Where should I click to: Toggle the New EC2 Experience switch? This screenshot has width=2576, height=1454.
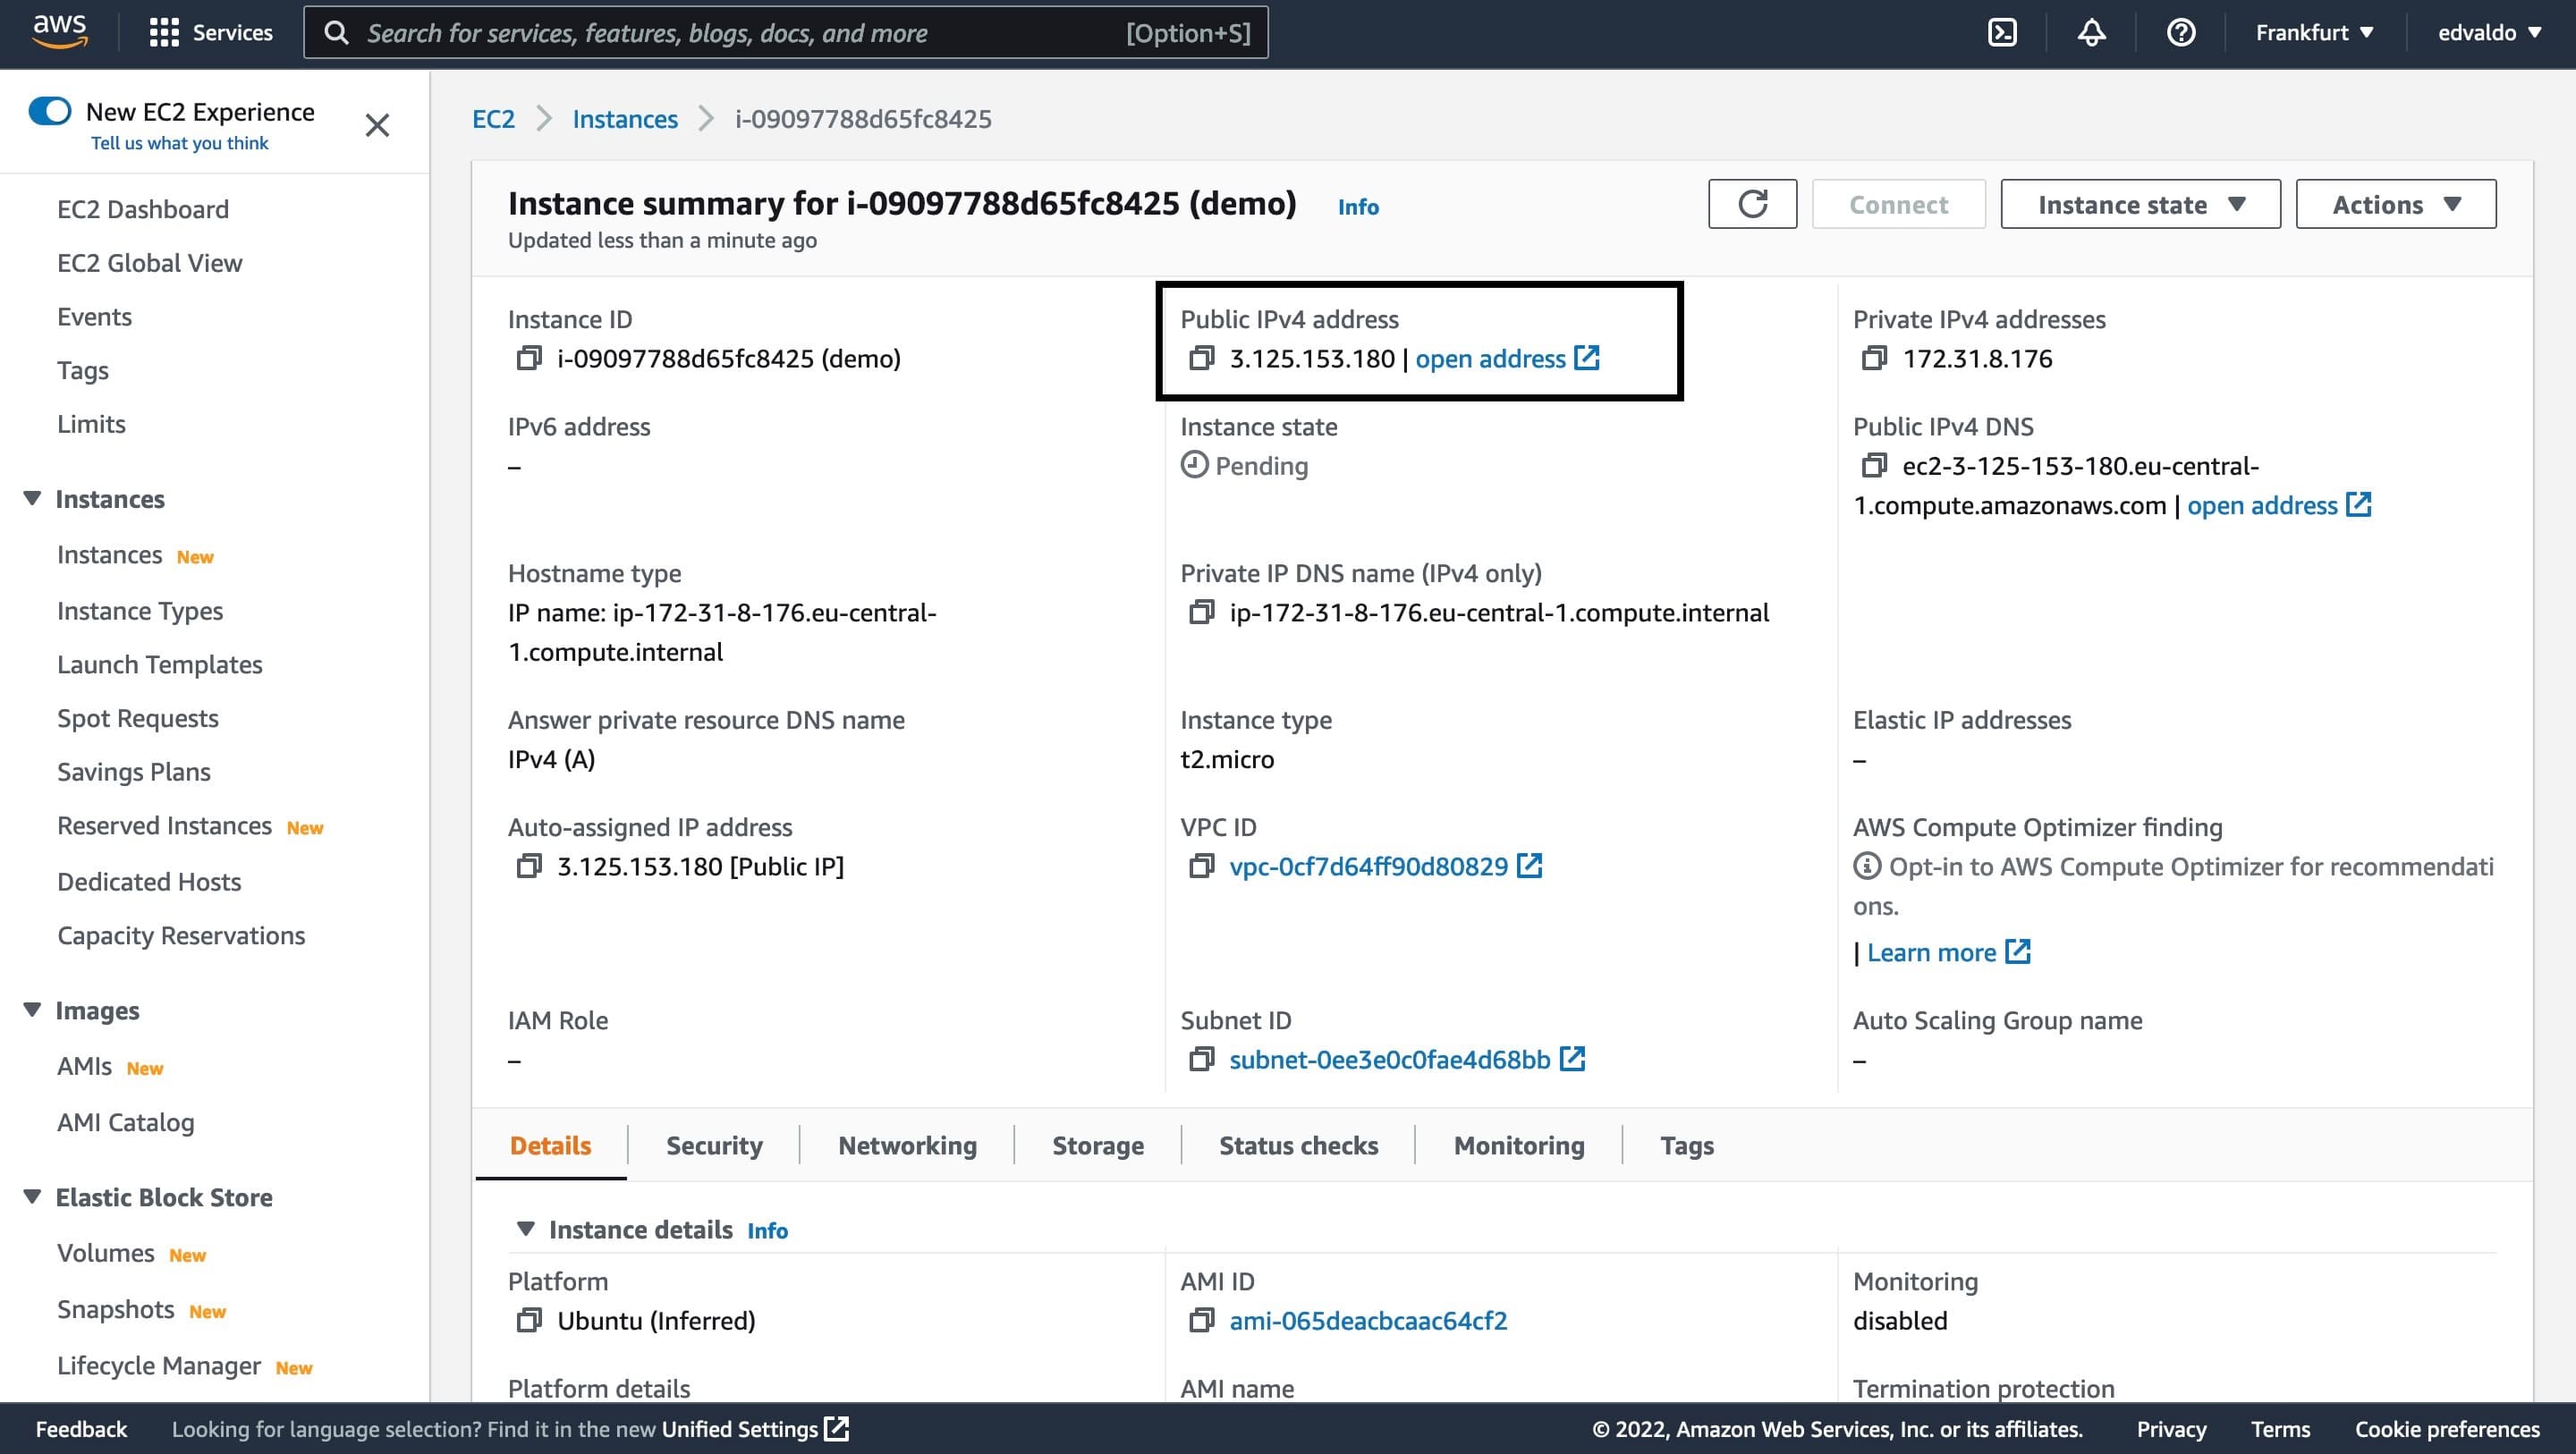click(50, 111)
